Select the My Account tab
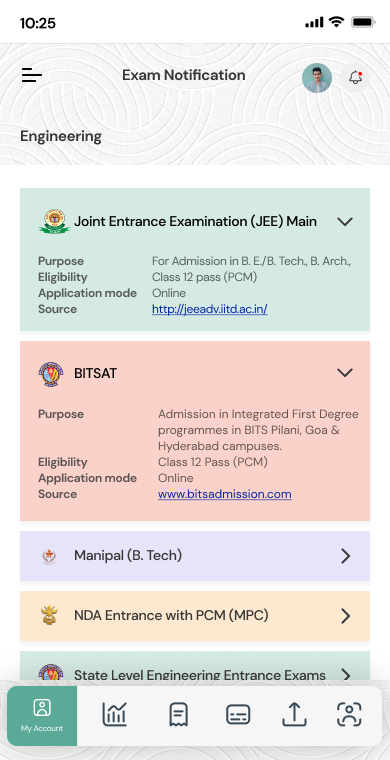The height and width of the screenshot is (760, 390). pos(42,715)
